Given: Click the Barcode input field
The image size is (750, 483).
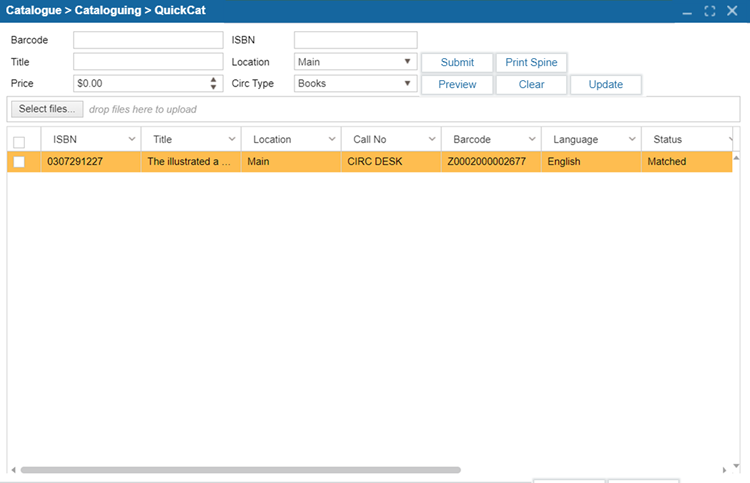Looking at the screenshot, I should click(148, 40).
